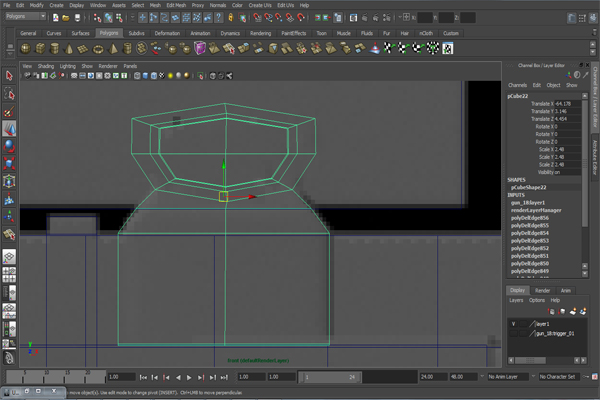
Task: Enable smooth shade all cube icon in viewport
Action: (x=145, y=76)
